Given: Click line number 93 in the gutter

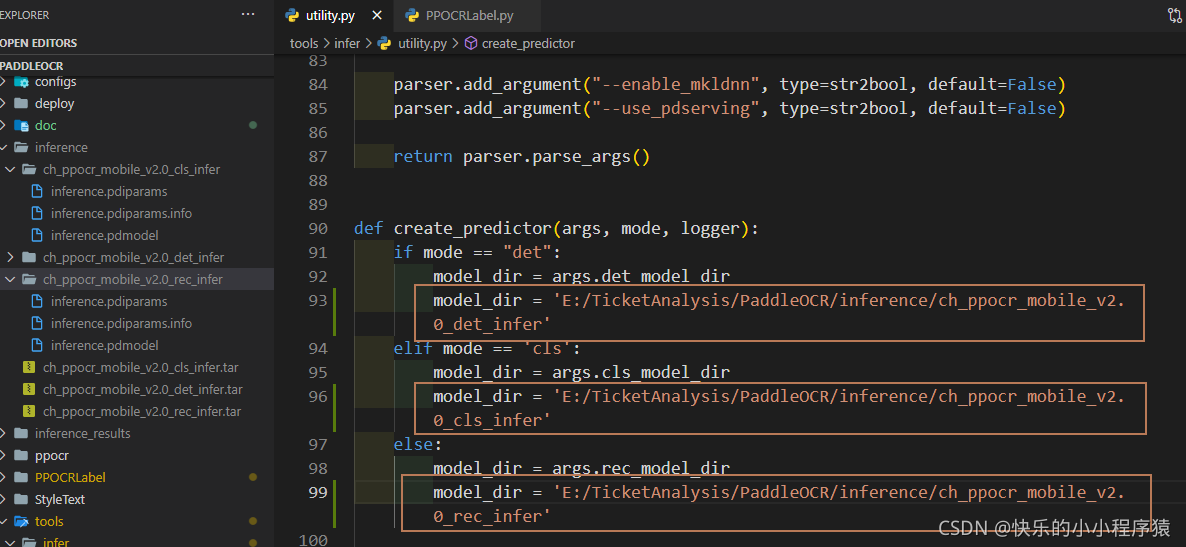Looking at the screenshot, I should (318, 301).
